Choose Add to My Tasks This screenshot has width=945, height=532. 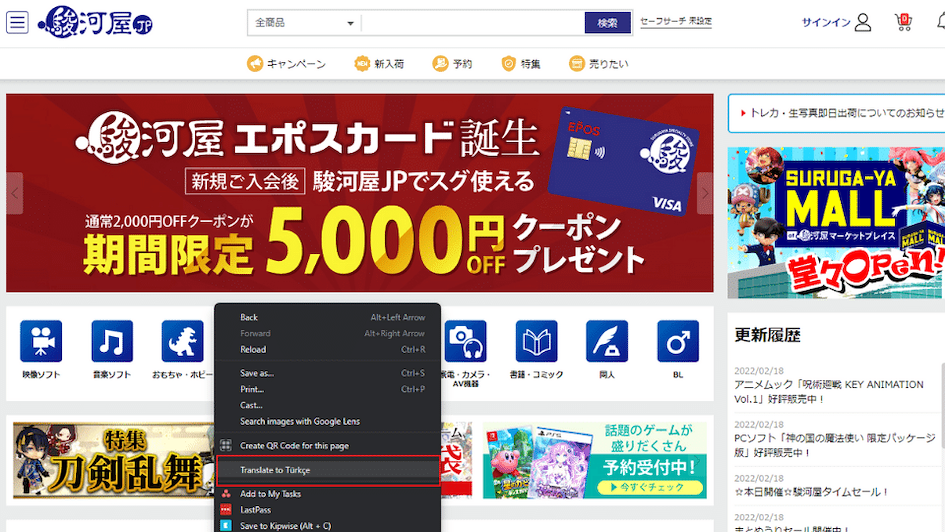pos(328,494)
